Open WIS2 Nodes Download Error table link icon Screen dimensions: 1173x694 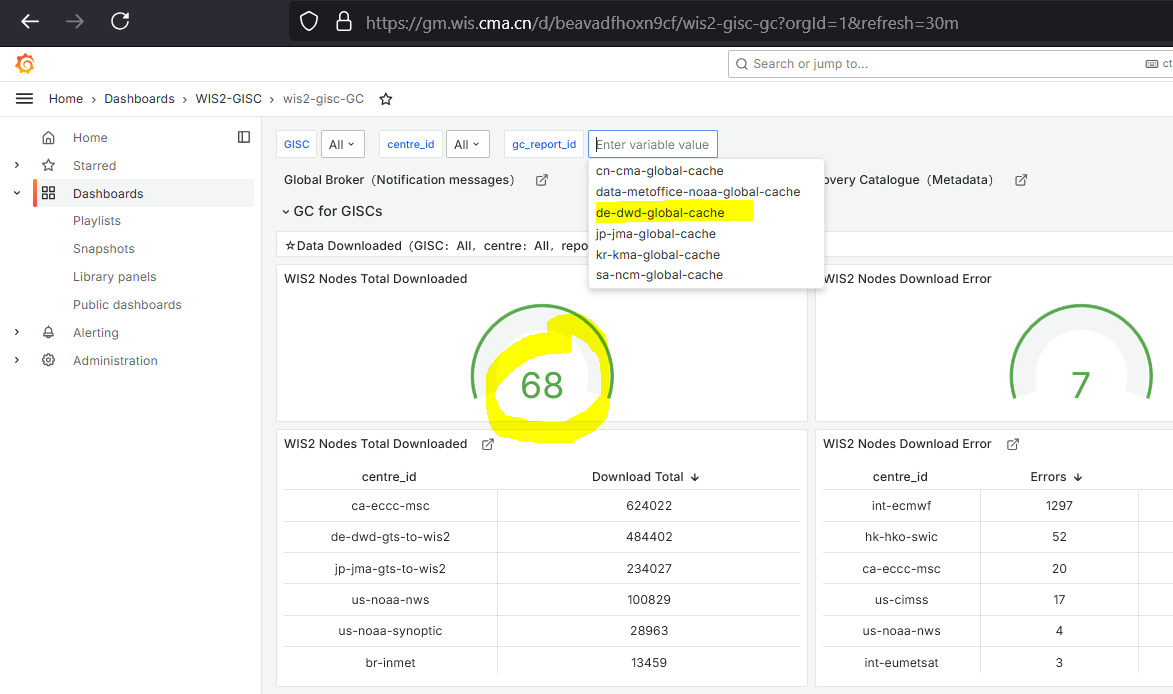click(x=1013, y=444)
